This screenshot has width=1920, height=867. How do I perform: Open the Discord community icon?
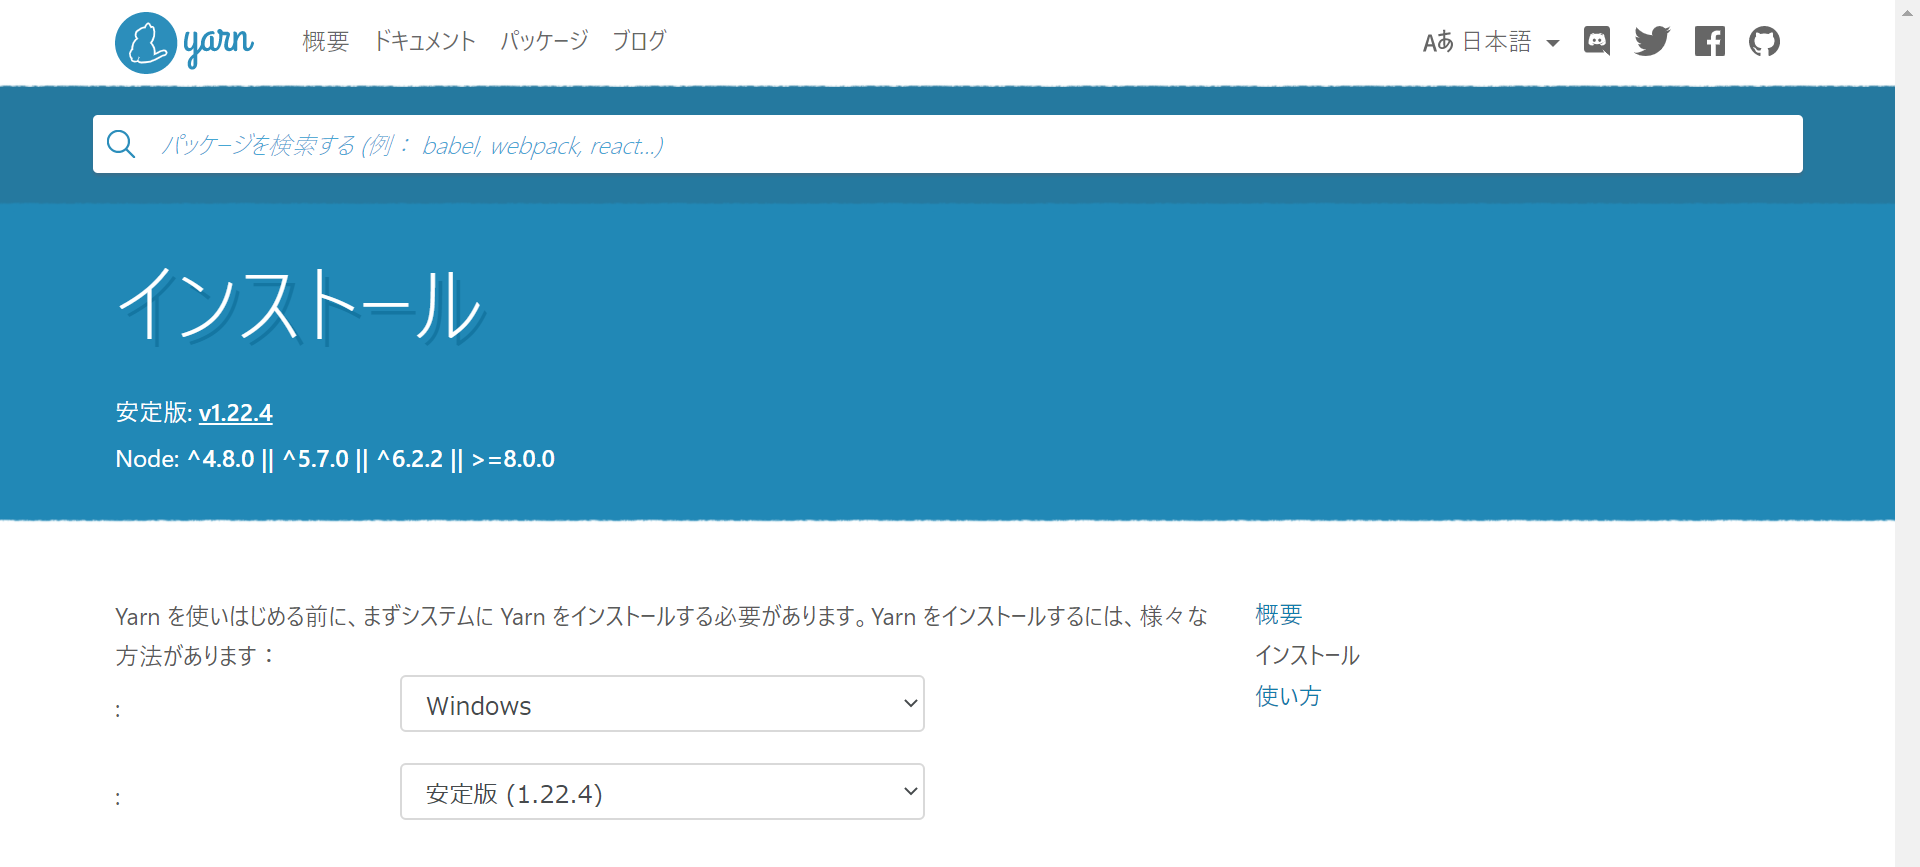1596,41
